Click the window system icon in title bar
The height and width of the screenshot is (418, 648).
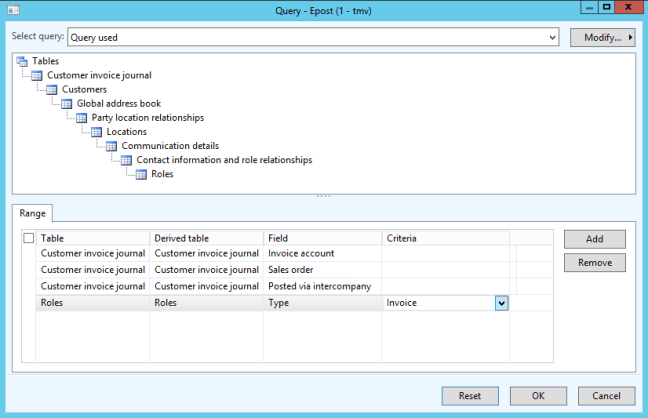(x=14, y=10)
